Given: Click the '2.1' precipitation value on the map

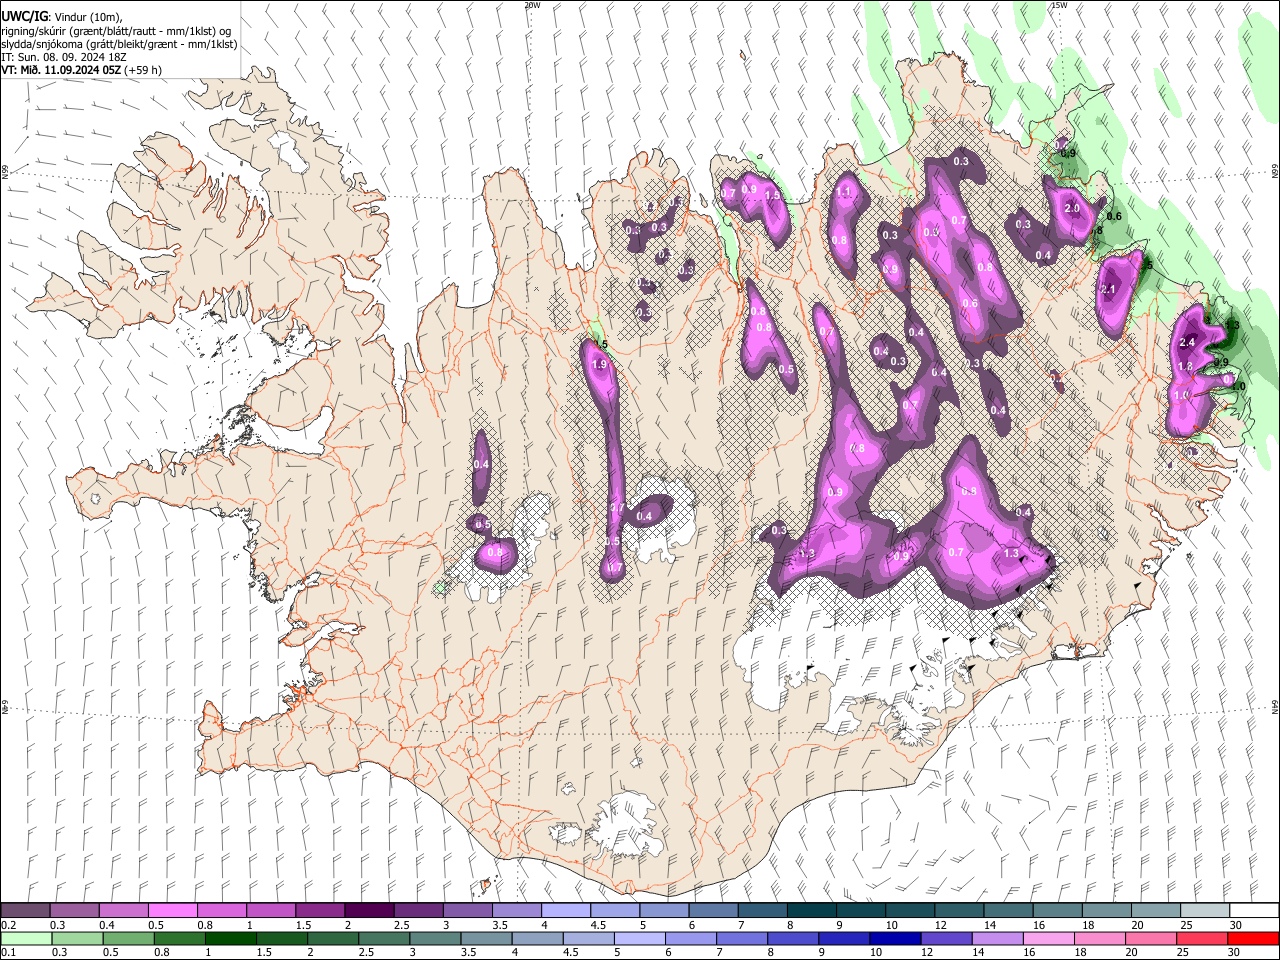Looking at the screenshot, I should point(1107,290).
